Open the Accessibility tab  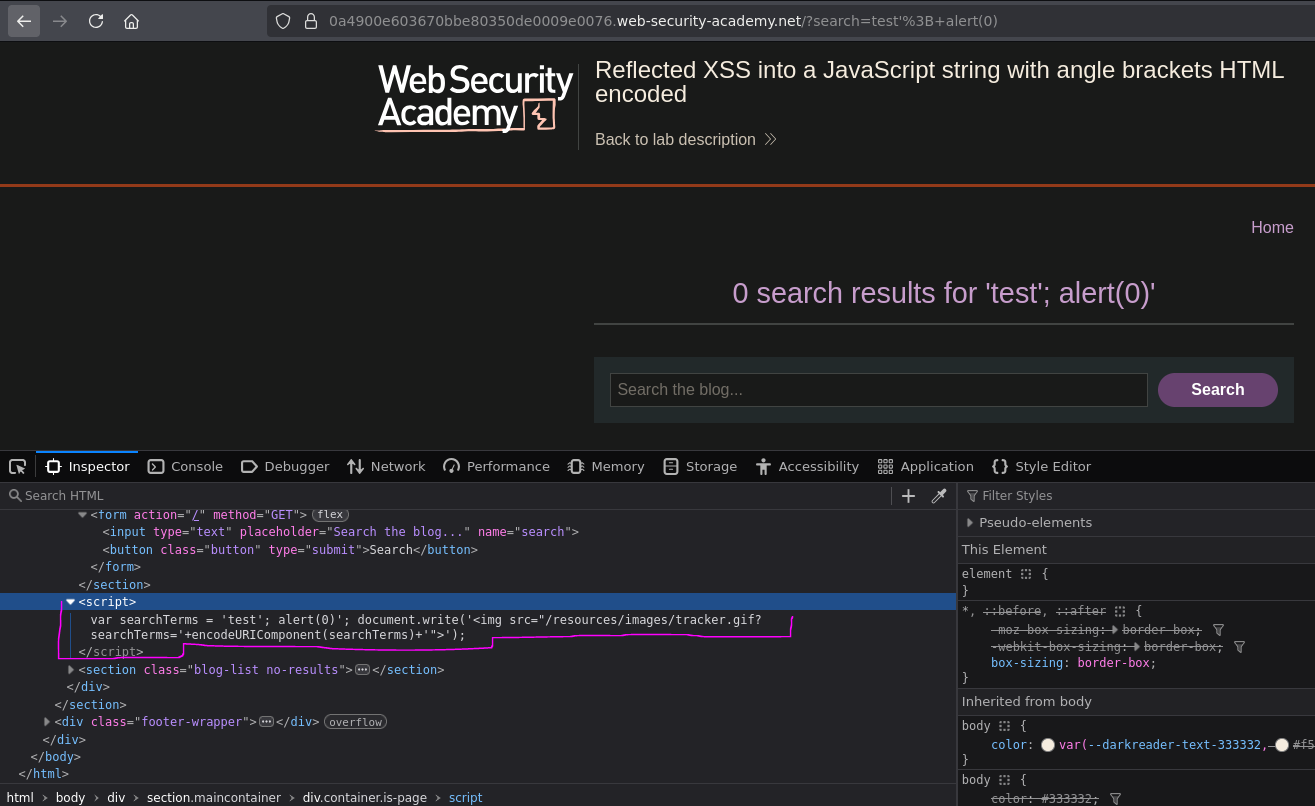807,466
